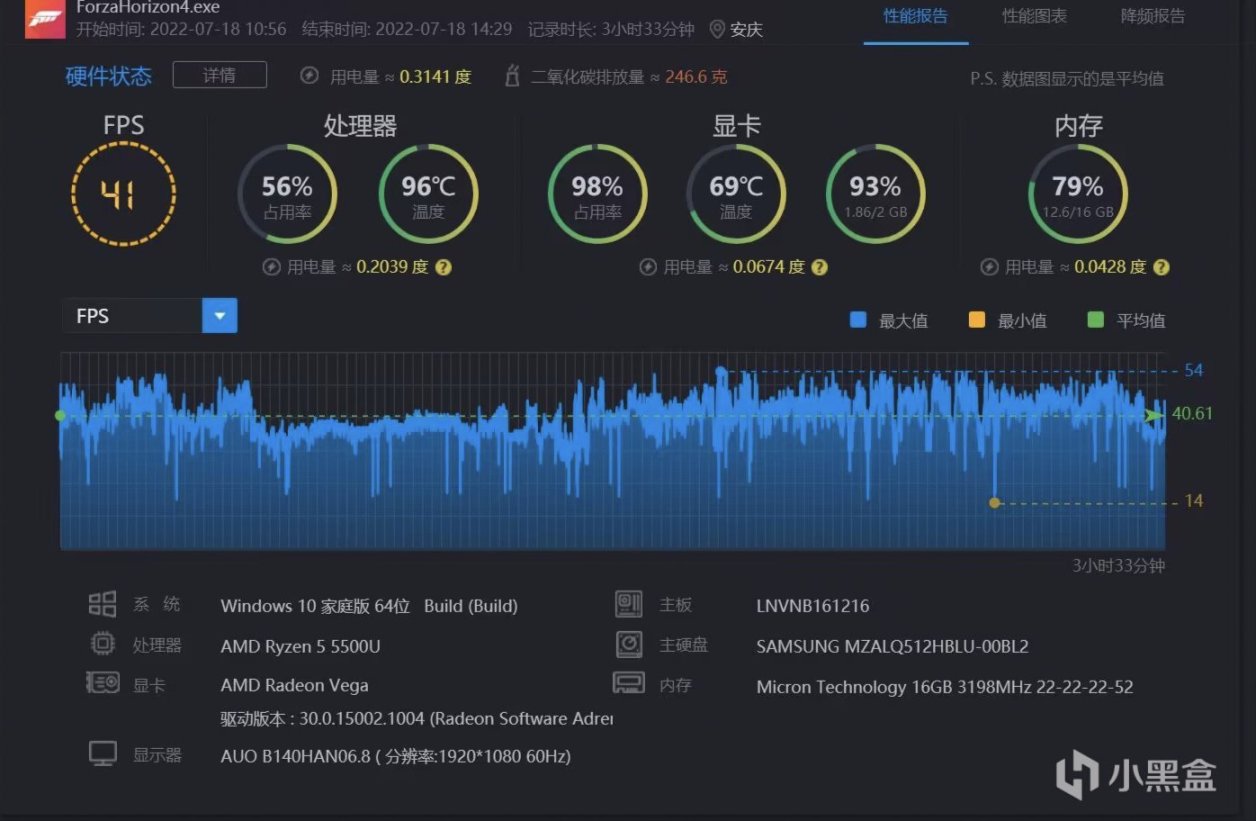Screen dimensions: 1256x821
Task: Click the 安庆 location text
Action: (746, 30)
